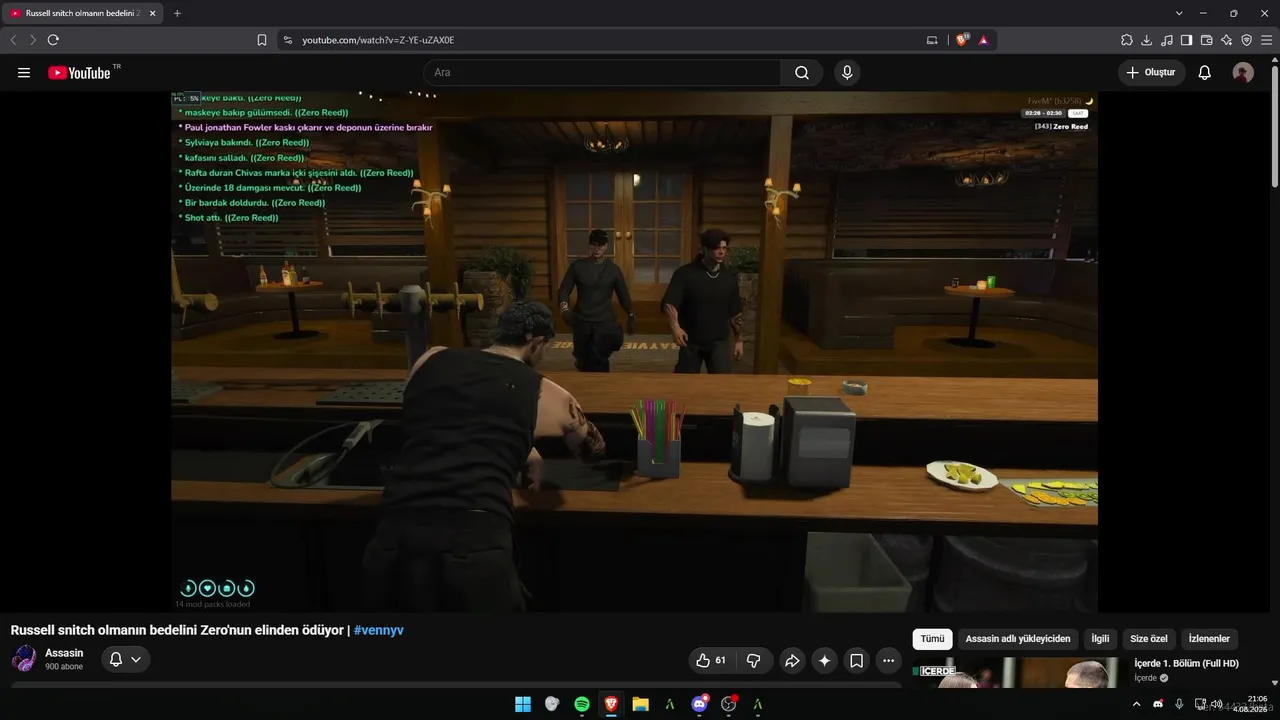Screen dimensions: 1280x720
Task: Open YouTube notifications bell
Action: (x=1205, y=73)
